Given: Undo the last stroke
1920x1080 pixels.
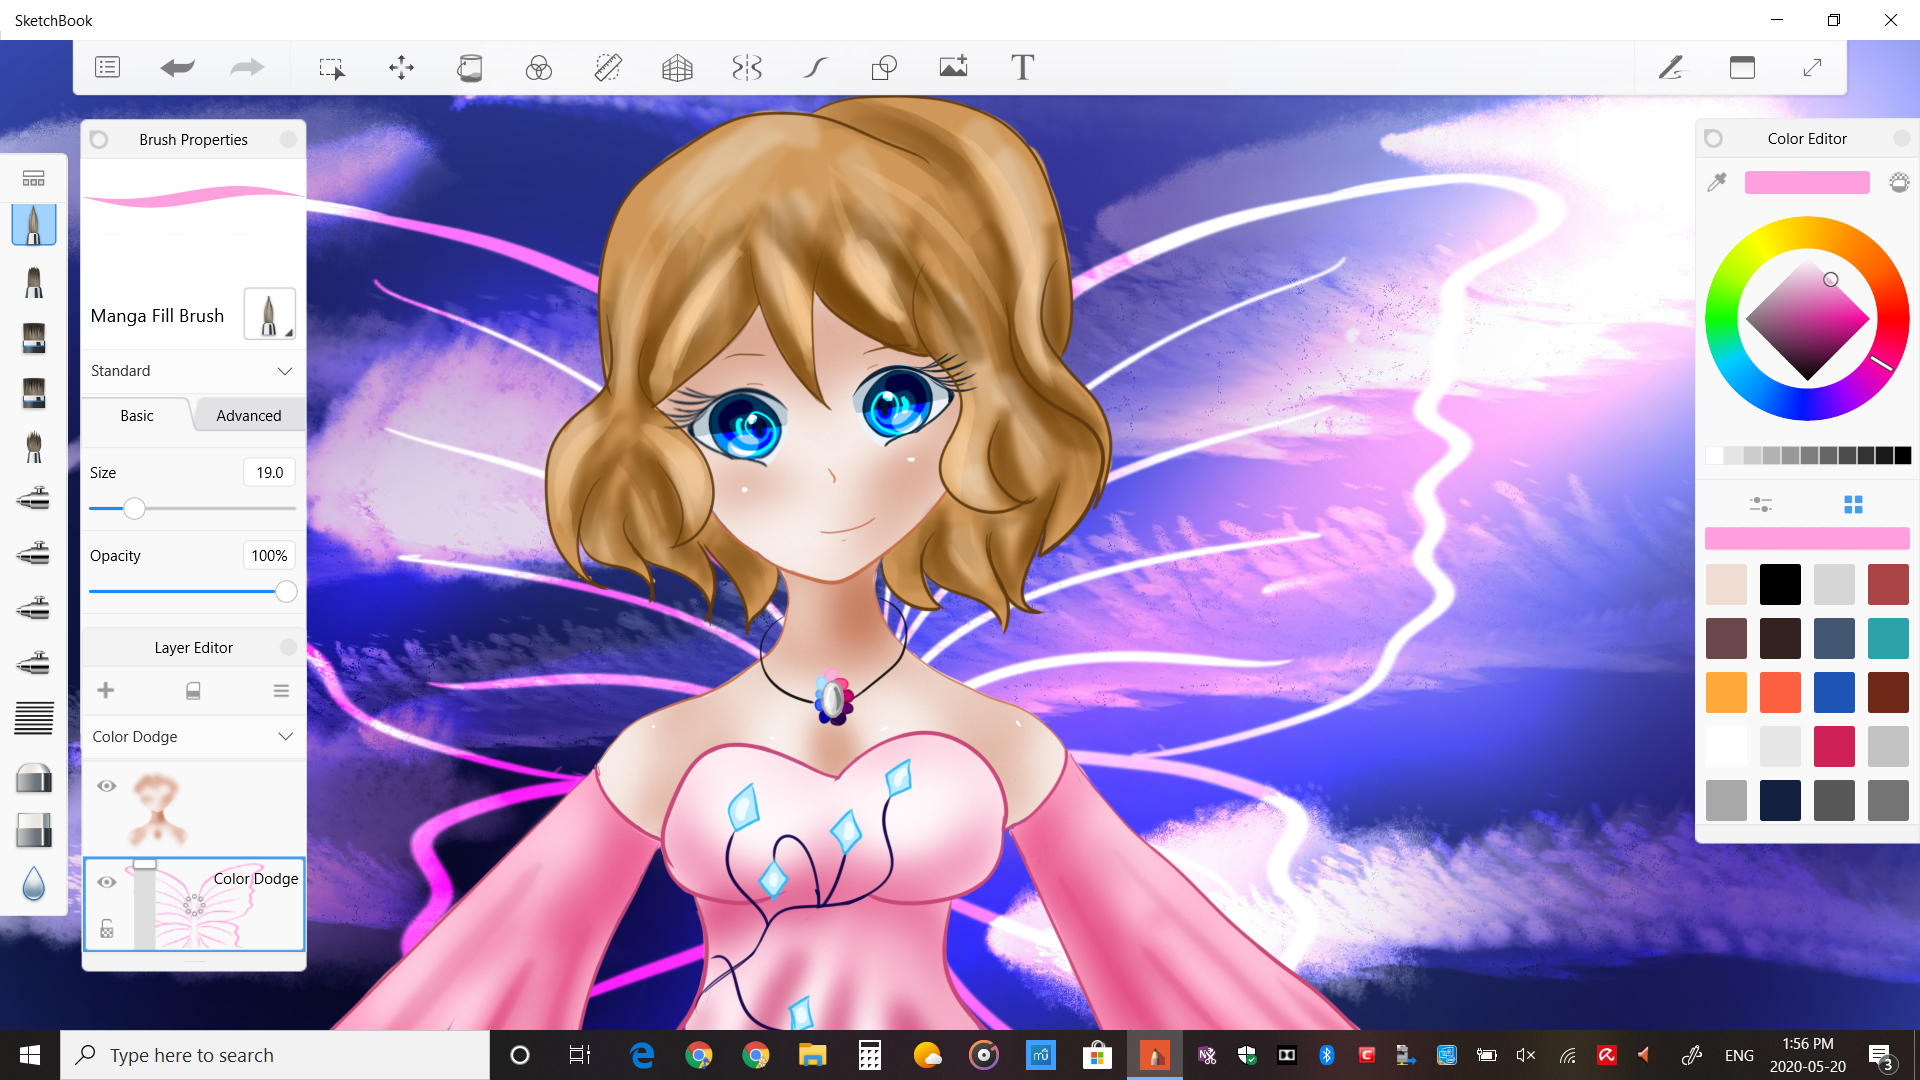Looking at the screenshot, I should [177, 67].
